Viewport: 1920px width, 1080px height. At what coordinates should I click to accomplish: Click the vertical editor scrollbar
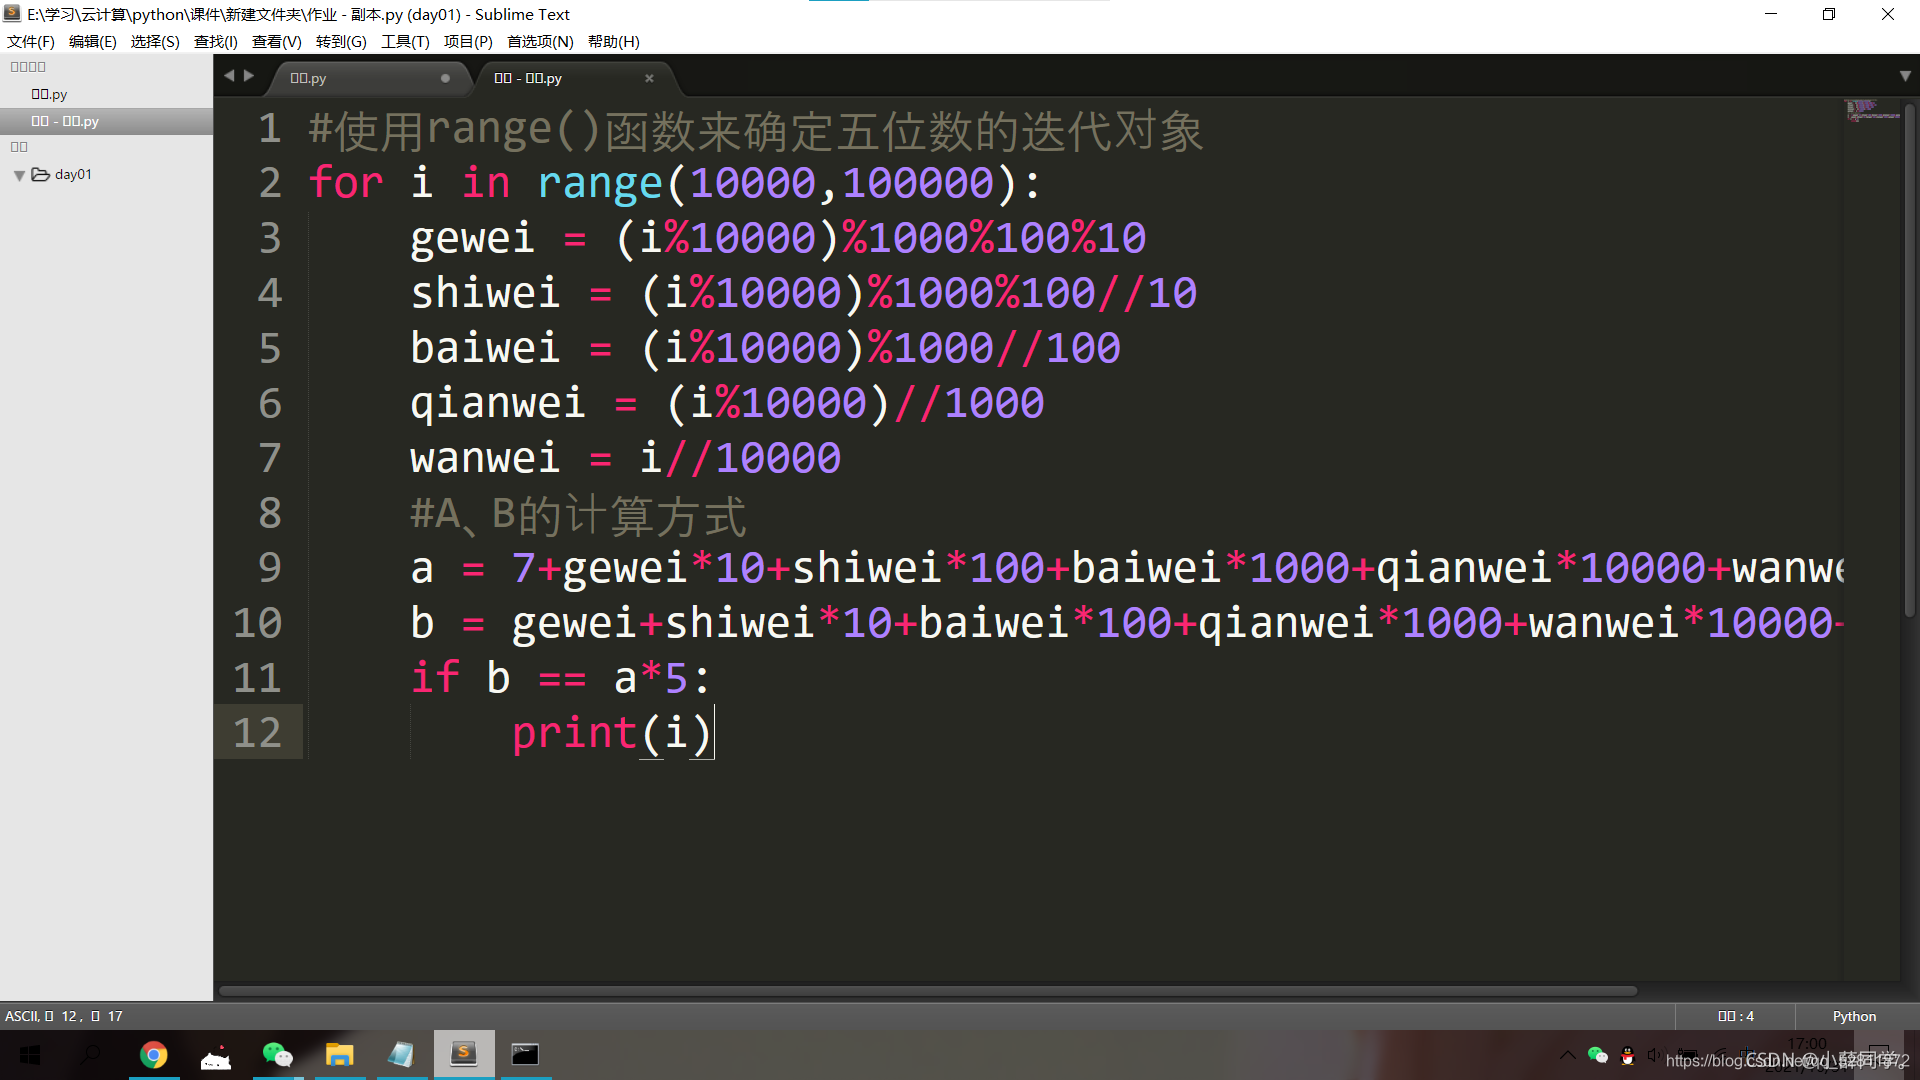pos(1909,360)
